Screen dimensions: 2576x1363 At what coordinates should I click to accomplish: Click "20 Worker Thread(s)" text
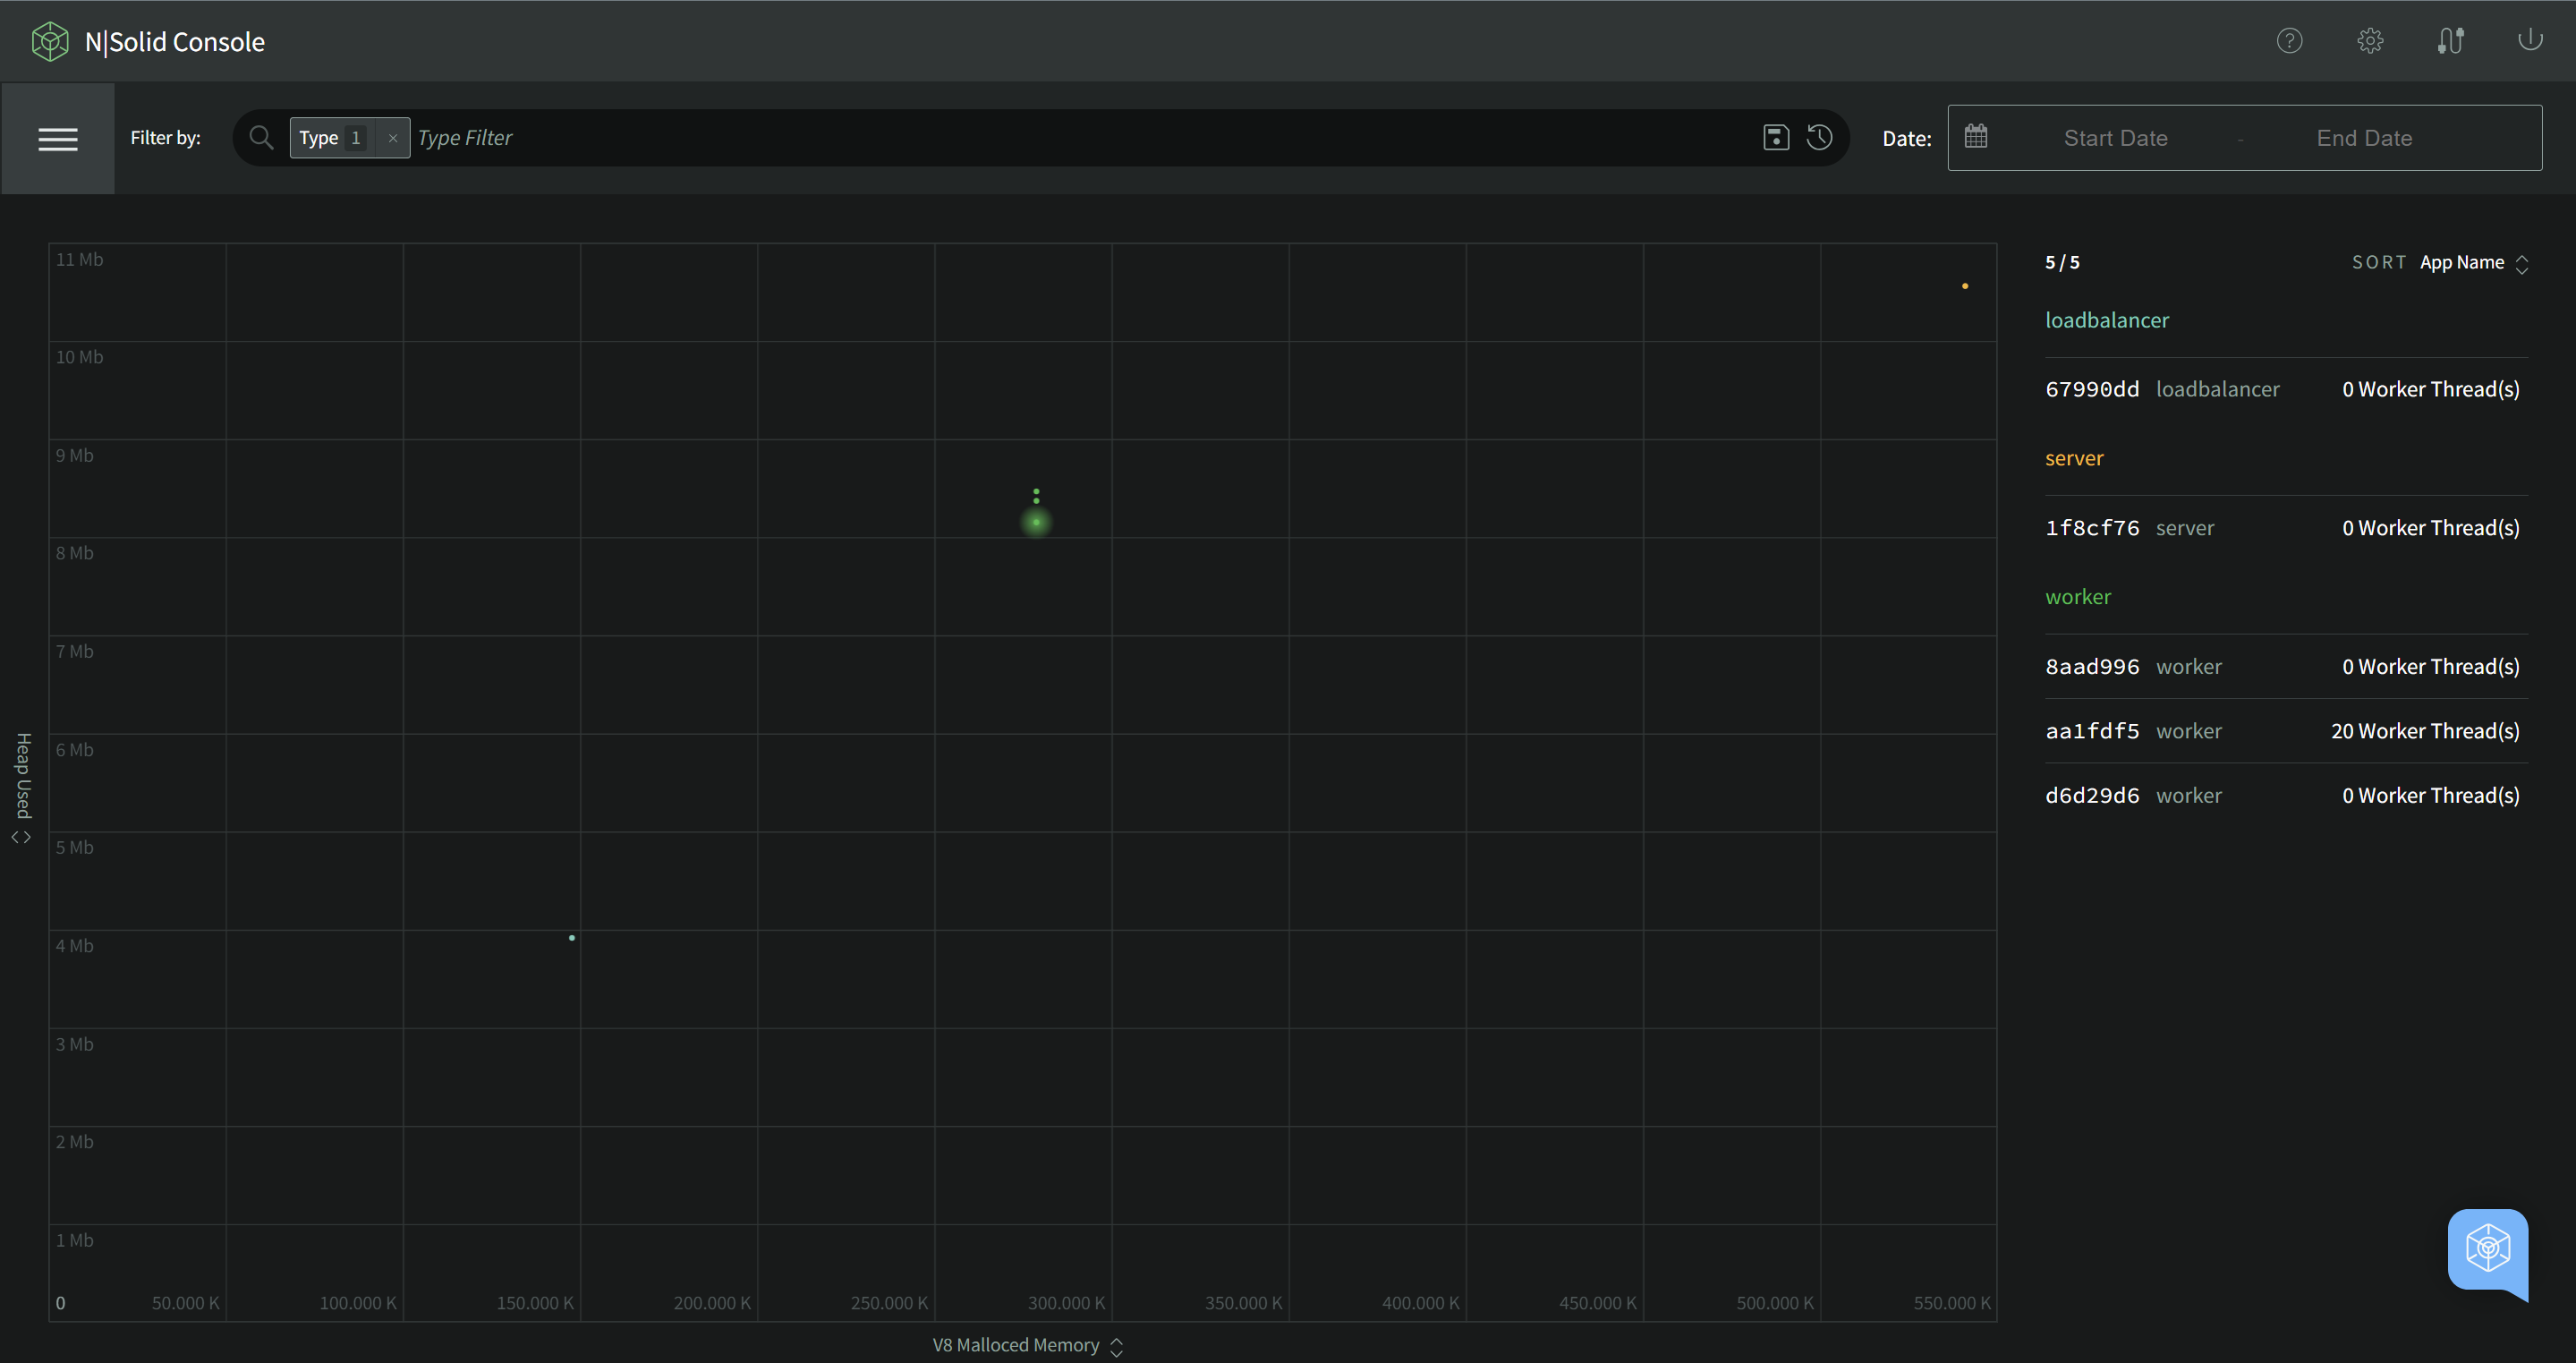pyautogui.click(x=2425, y=731)
